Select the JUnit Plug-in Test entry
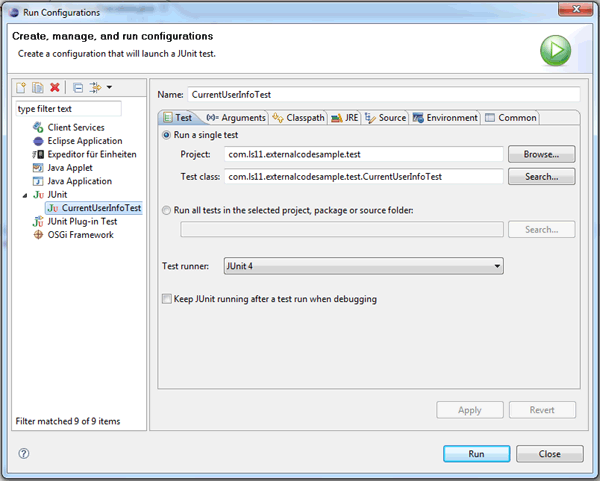Viewport: 600px width, 481px height. (82, 221)
